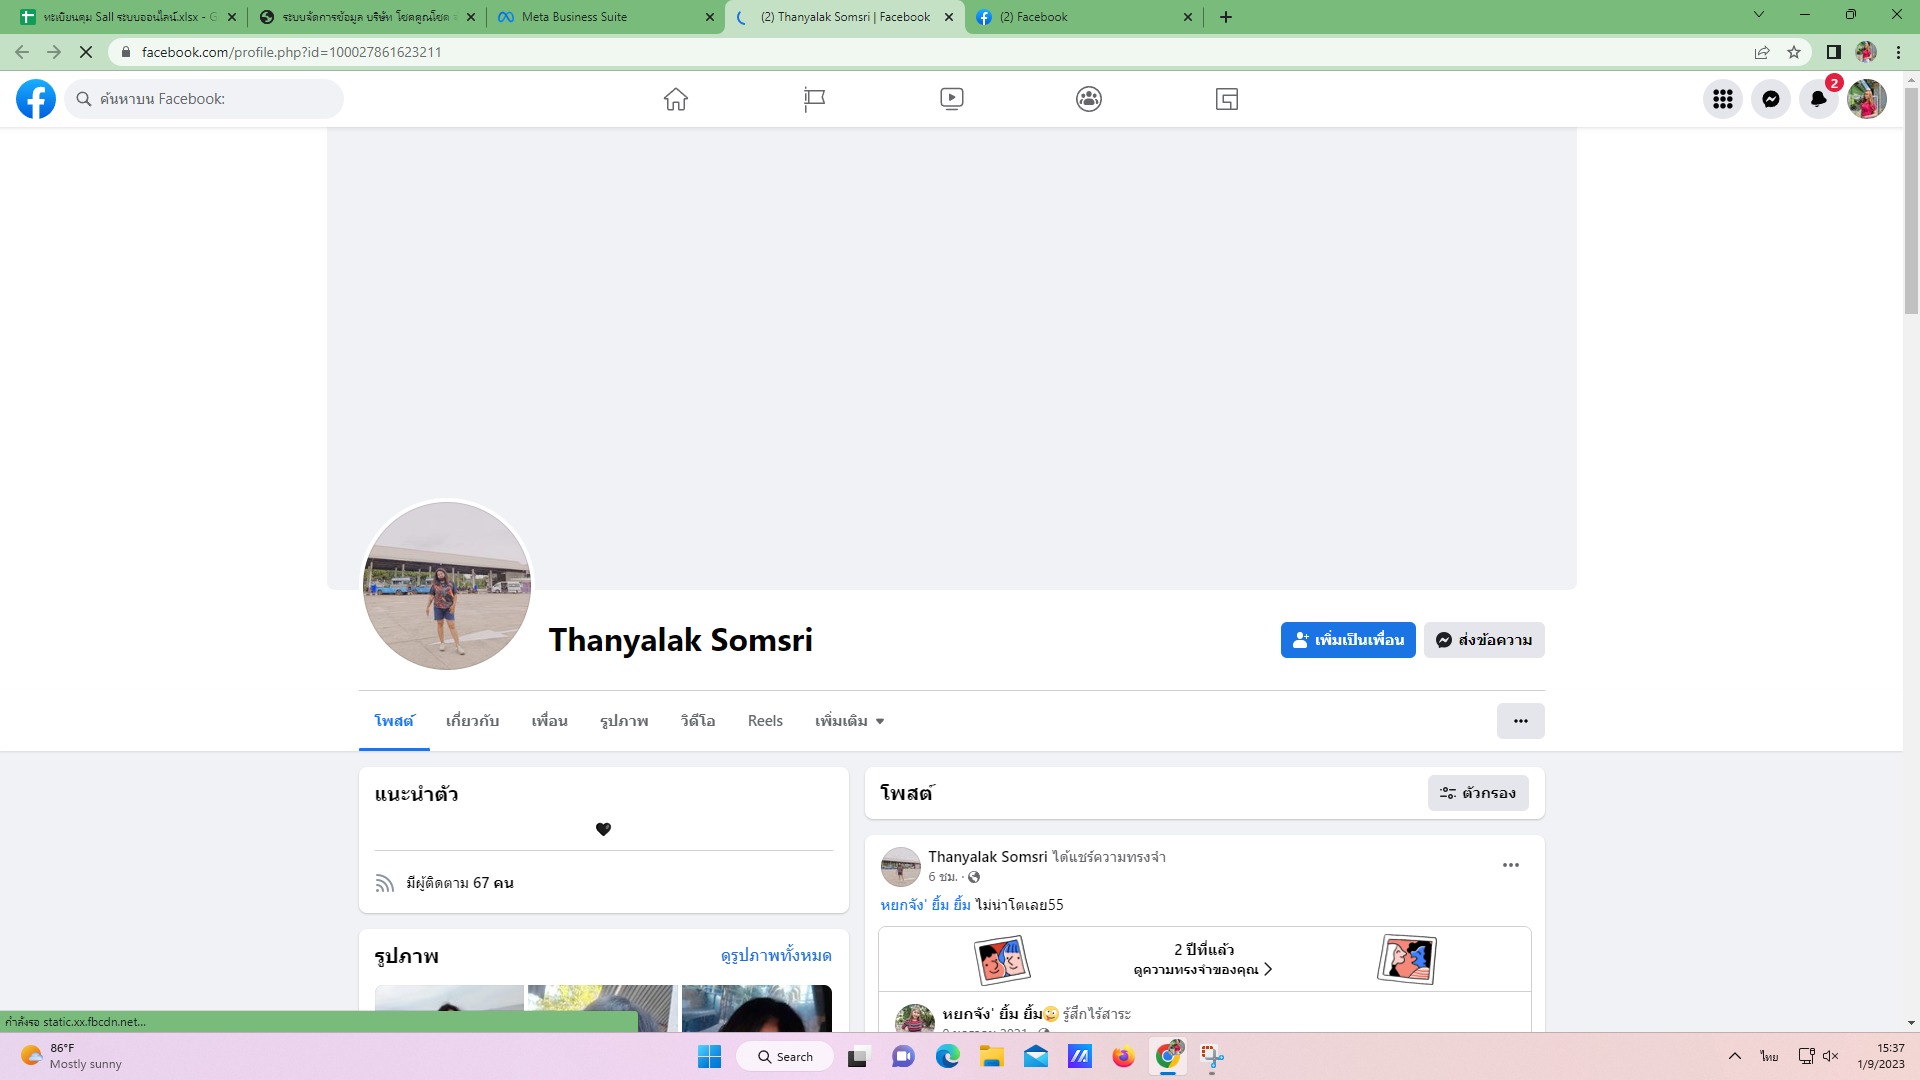This screenshot has width=1920, height=1080.
Task: Open the post's three-dots menu
Action: tap(1510, 865)
